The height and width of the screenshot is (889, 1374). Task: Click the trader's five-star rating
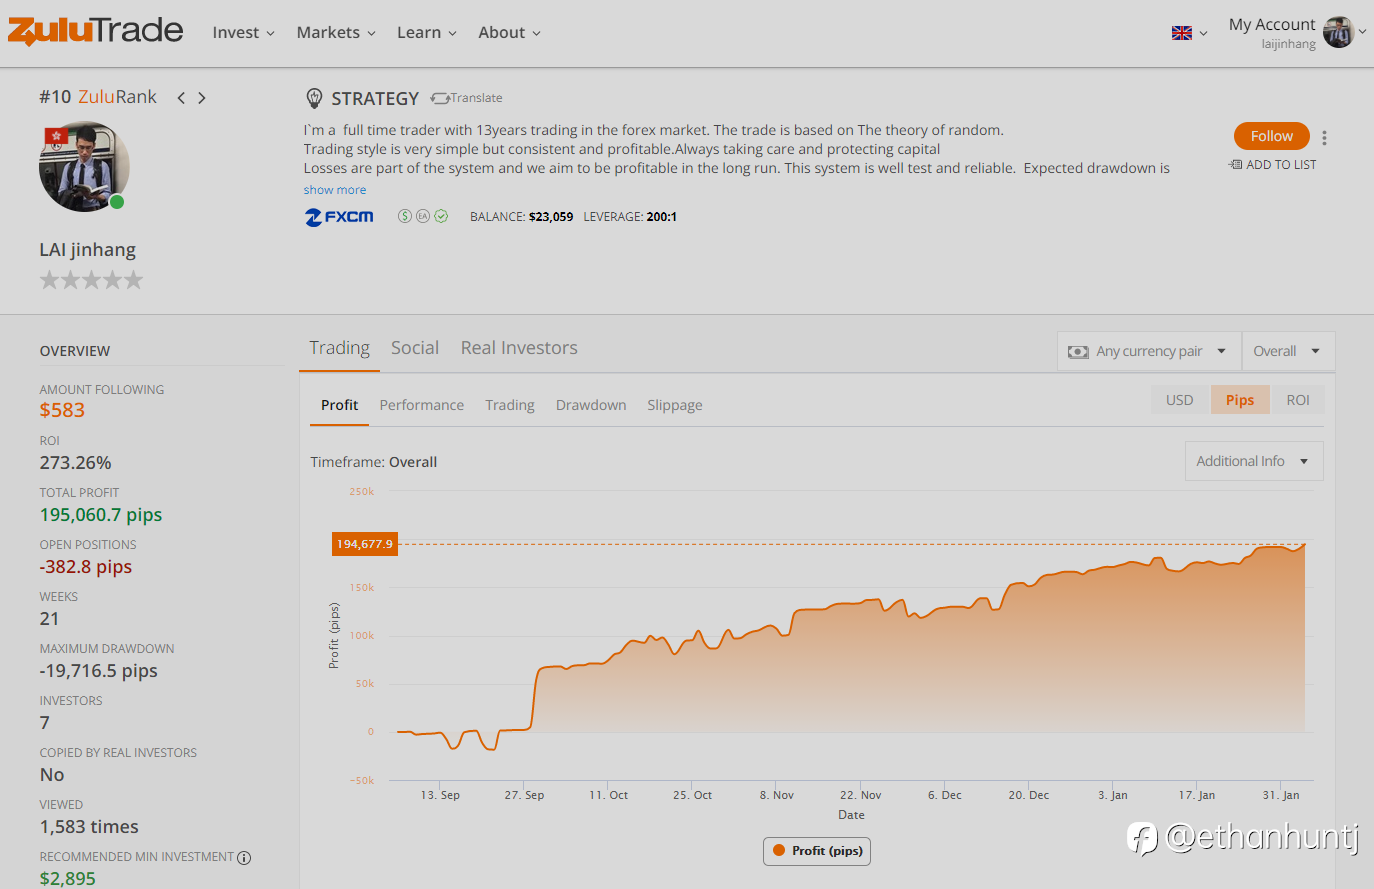(91, 280)
